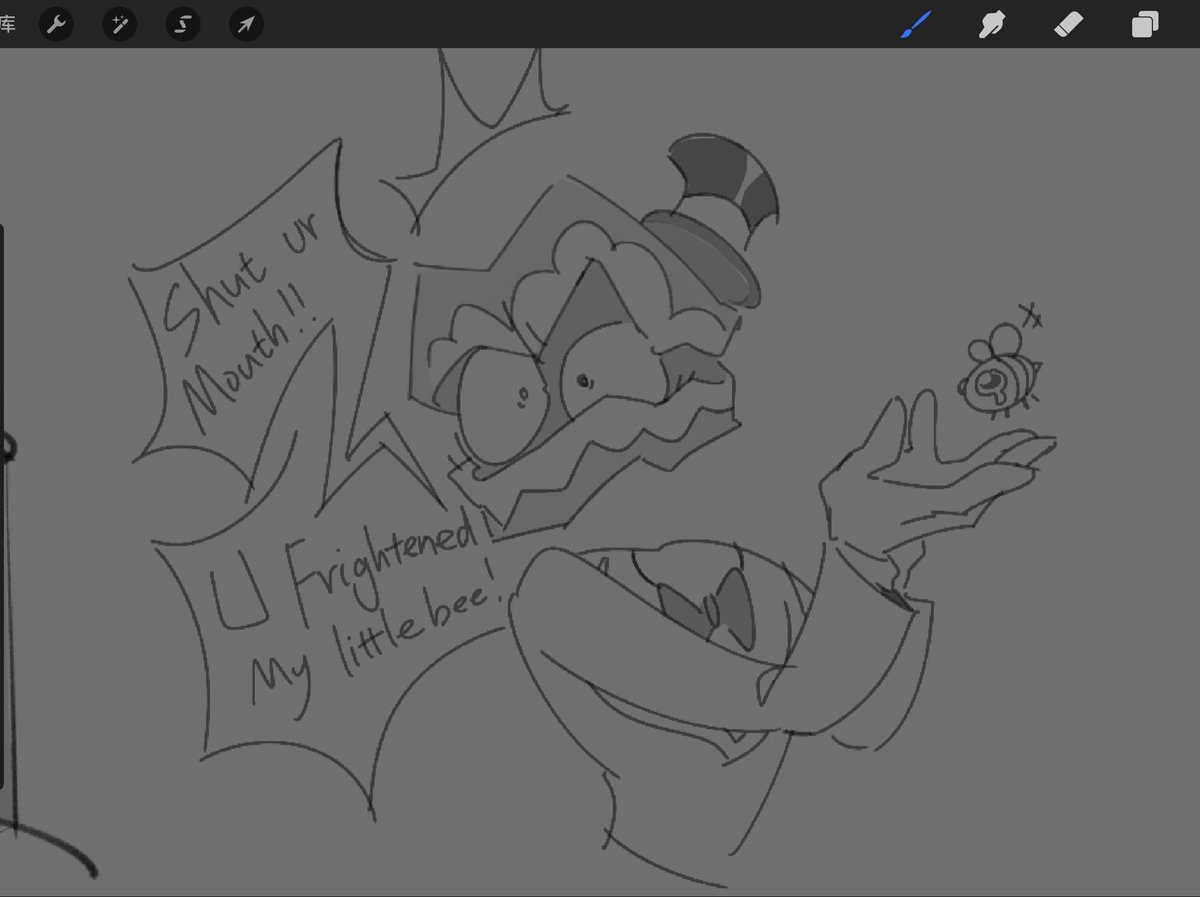Activate the Selection tool
The height and width of the screenshot is (897, 1200).
[183, 24]
